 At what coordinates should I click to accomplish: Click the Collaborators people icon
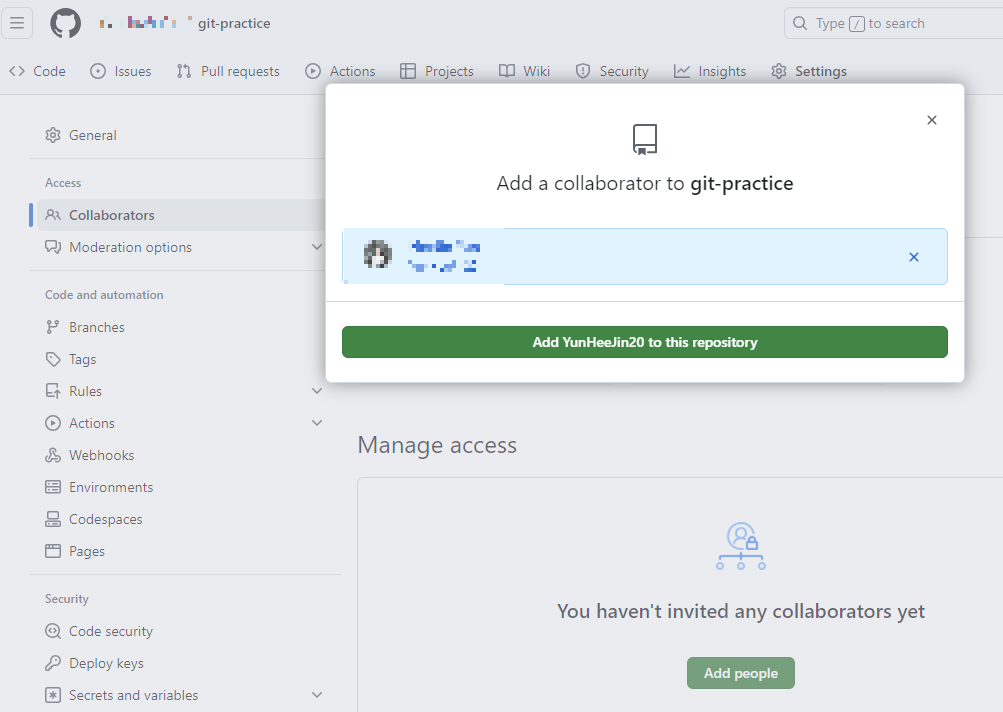point(53,215)
